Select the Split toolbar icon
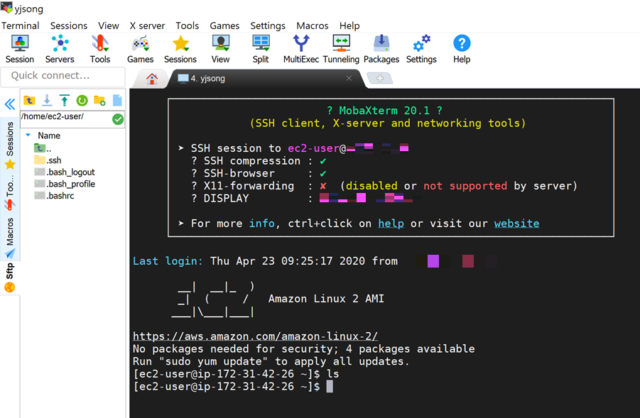This screenshot has height=418, width=640. [260, 49]
